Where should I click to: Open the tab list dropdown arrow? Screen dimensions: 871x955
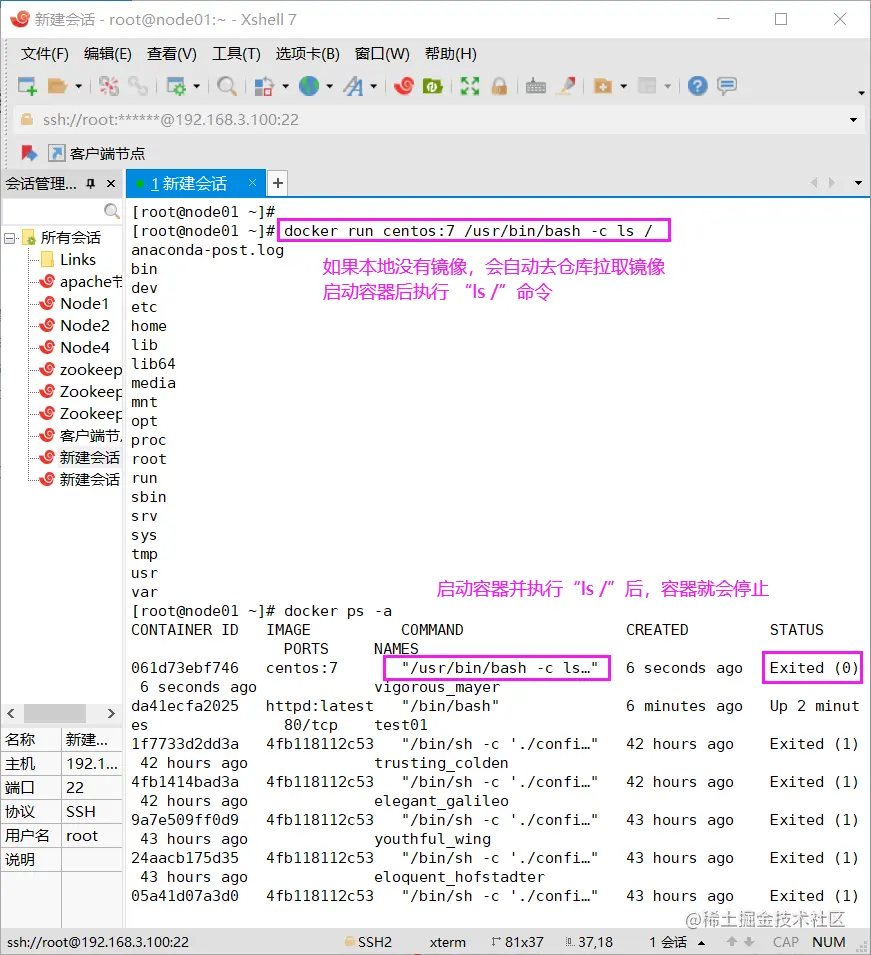858,183
